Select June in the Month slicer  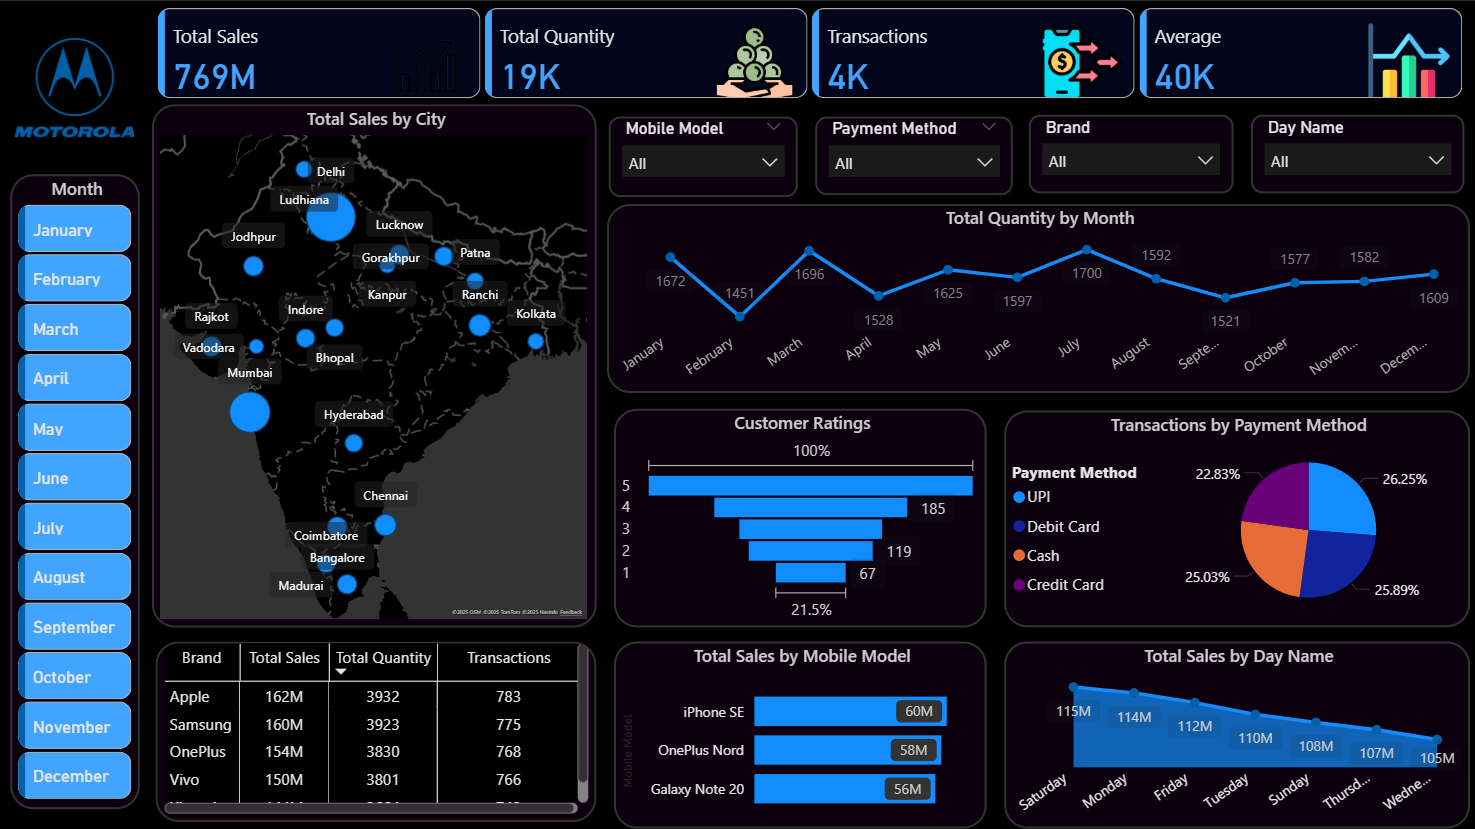[75, 478]
